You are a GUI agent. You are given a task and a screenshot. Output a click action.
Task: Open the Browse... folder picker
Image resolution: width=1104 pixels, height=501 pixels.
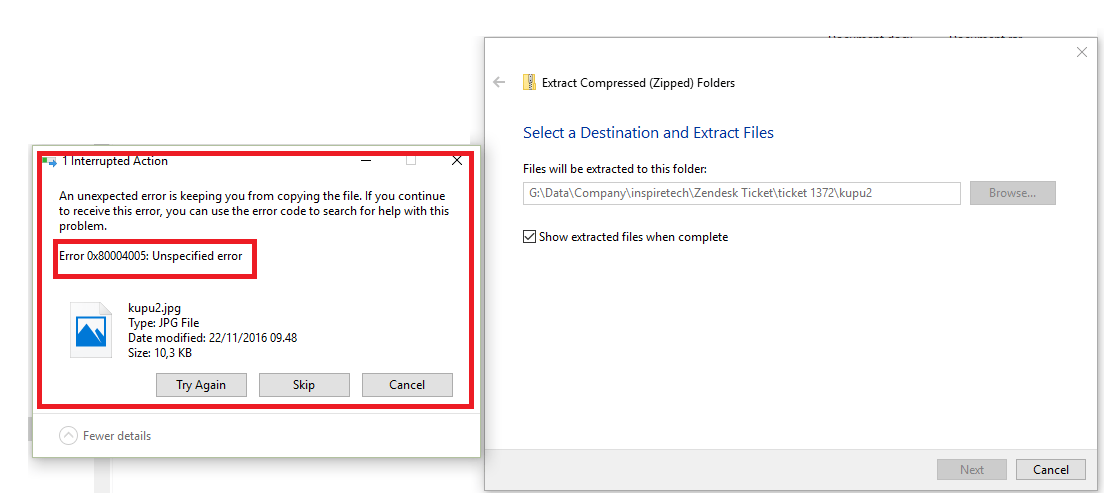(x=1012, y=193)
